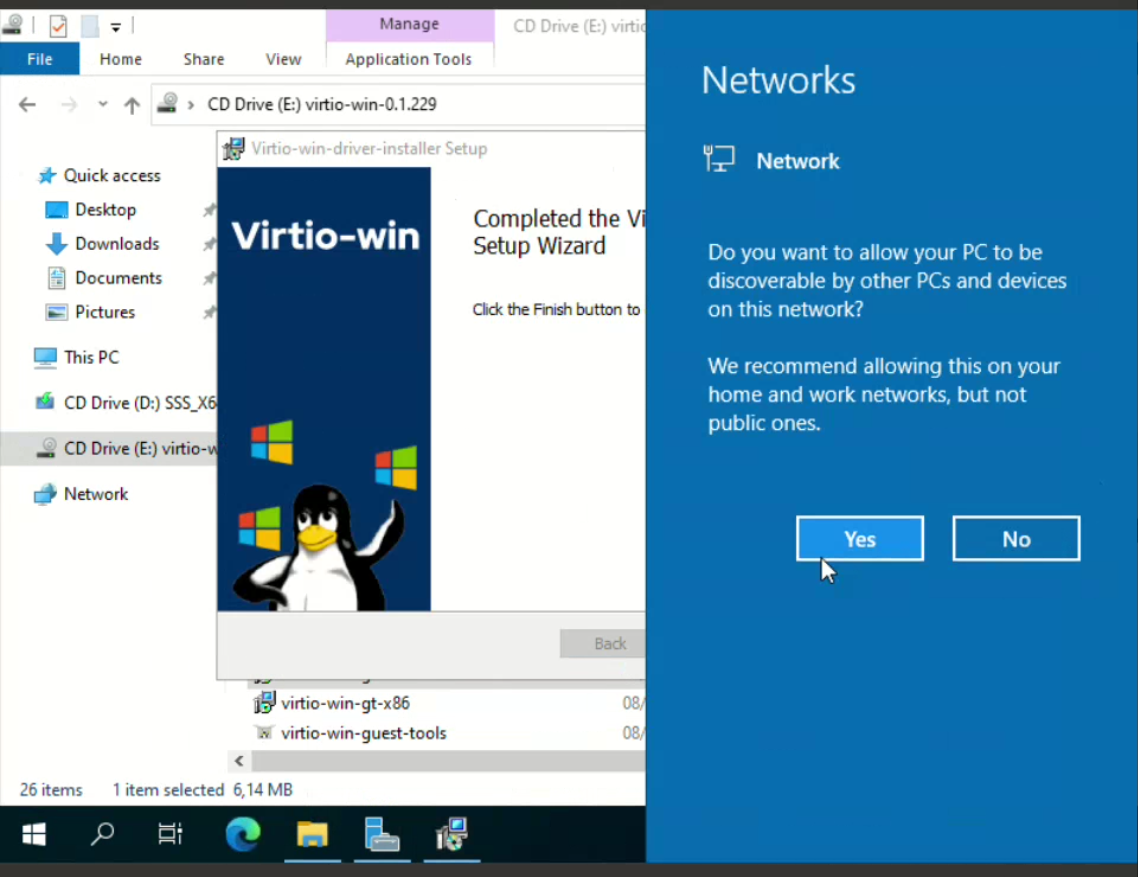The height and width of the screenshot is (877, 1138).
Task: Open Task View on the taskbar
Action: coord(170,833)
